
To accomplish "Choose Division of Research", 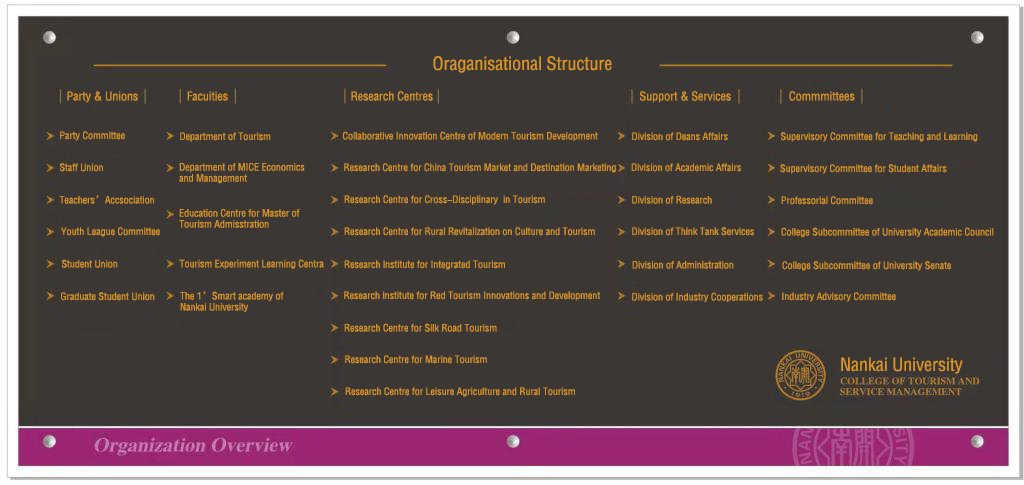I will click(x=671, y=200).
